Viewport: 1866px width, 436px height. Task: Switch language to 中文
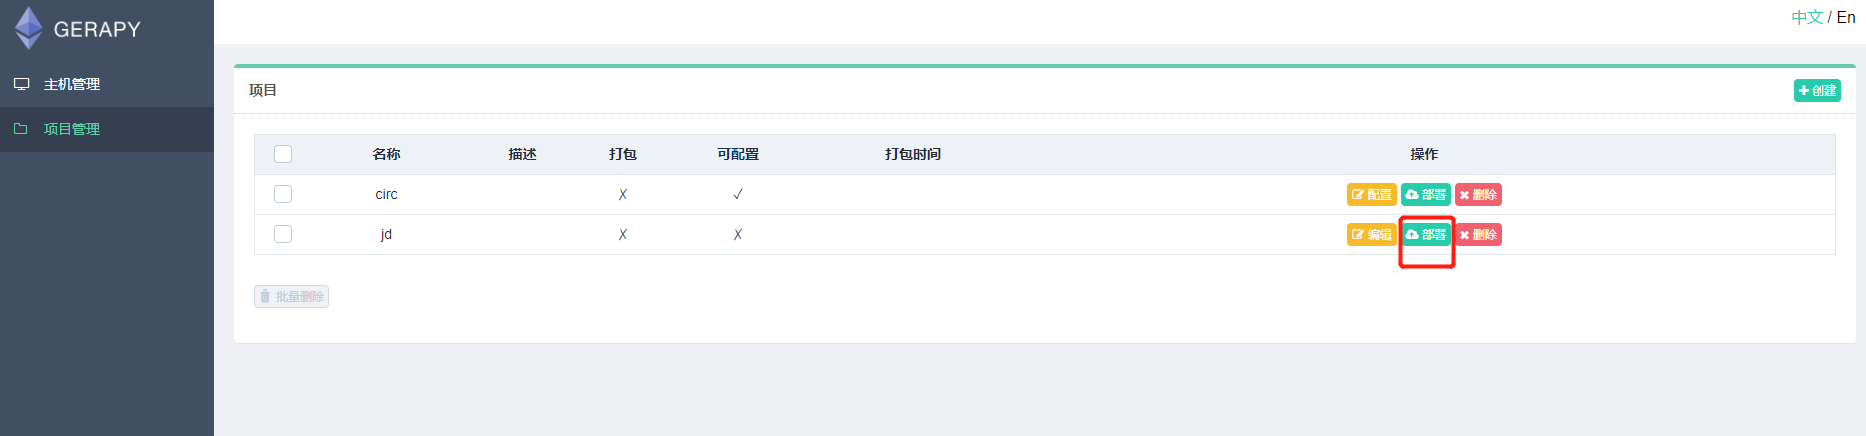[x=1807, y=17]
